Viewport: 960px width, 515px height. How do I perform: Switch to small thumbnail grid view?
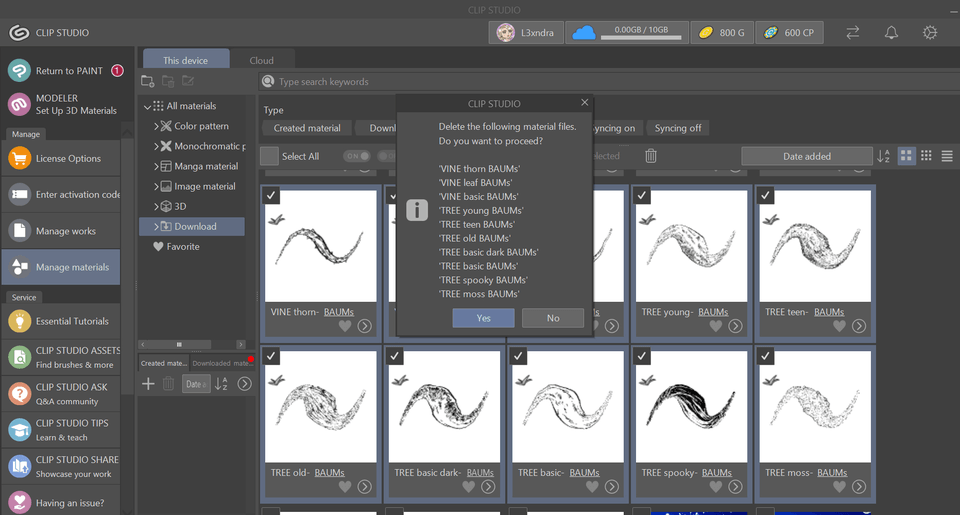pos(926,156)
